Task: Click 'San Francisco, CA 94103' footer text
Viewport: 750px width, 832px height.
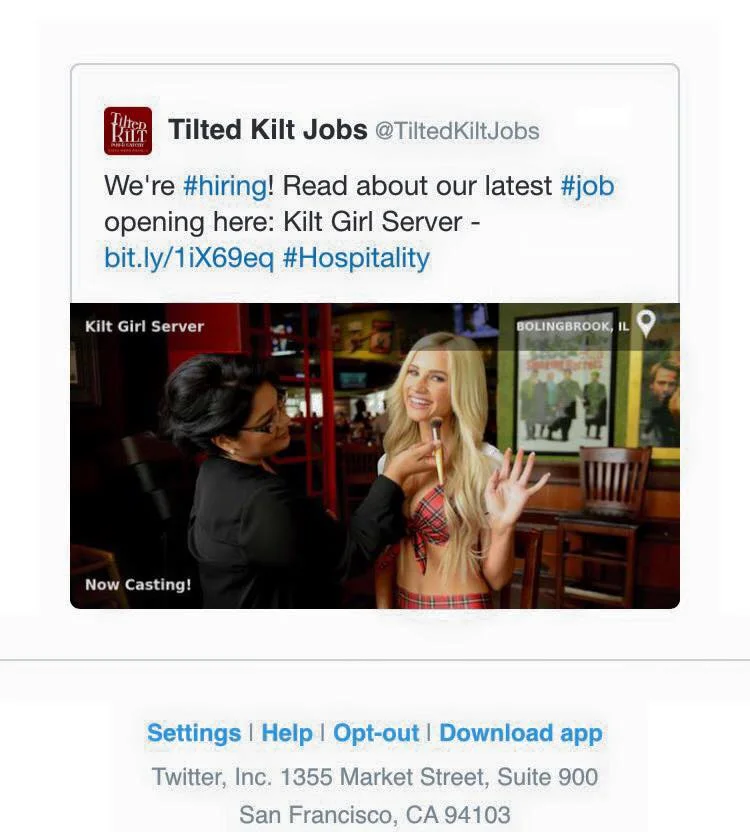Action: click(375, 814)
